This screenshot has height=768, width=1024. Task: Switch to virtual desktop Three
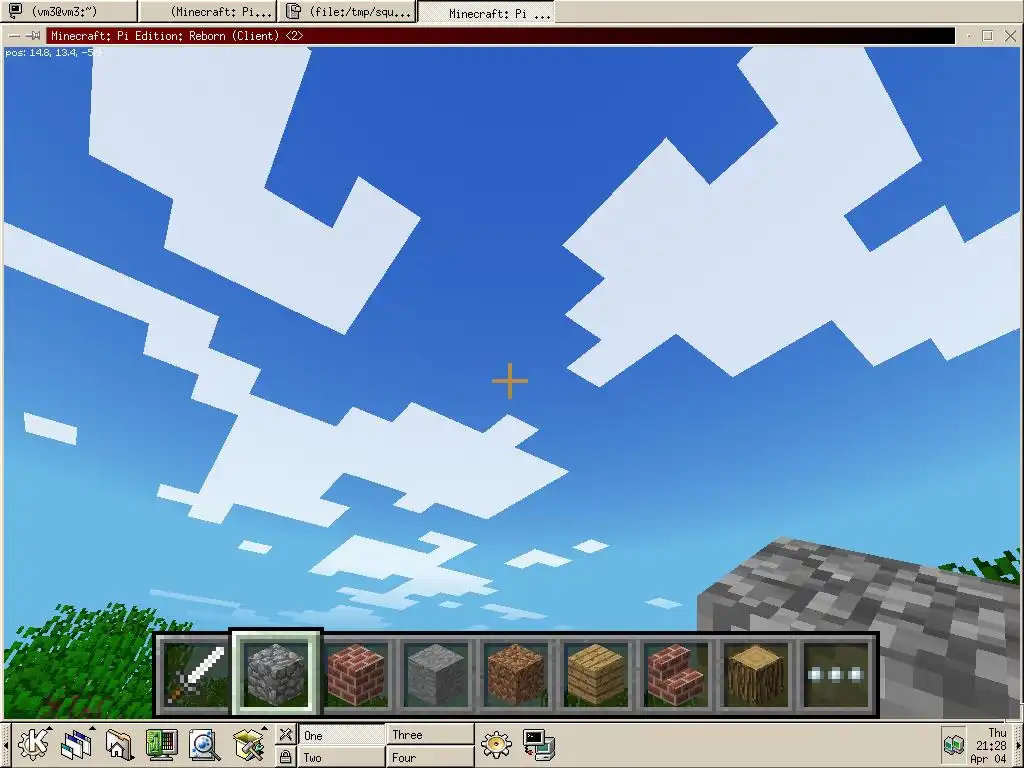430,735
